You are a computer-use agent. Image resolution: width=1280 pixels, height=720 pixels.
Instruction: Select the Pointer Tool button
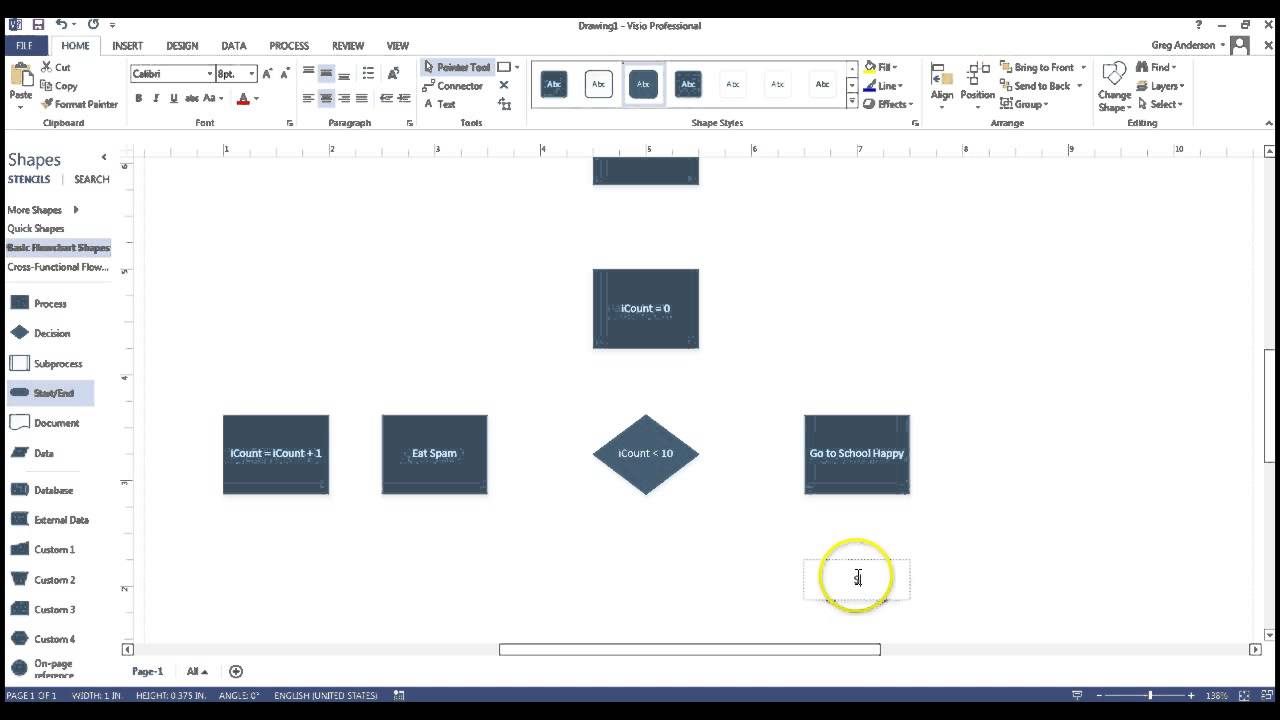point(457,67)
